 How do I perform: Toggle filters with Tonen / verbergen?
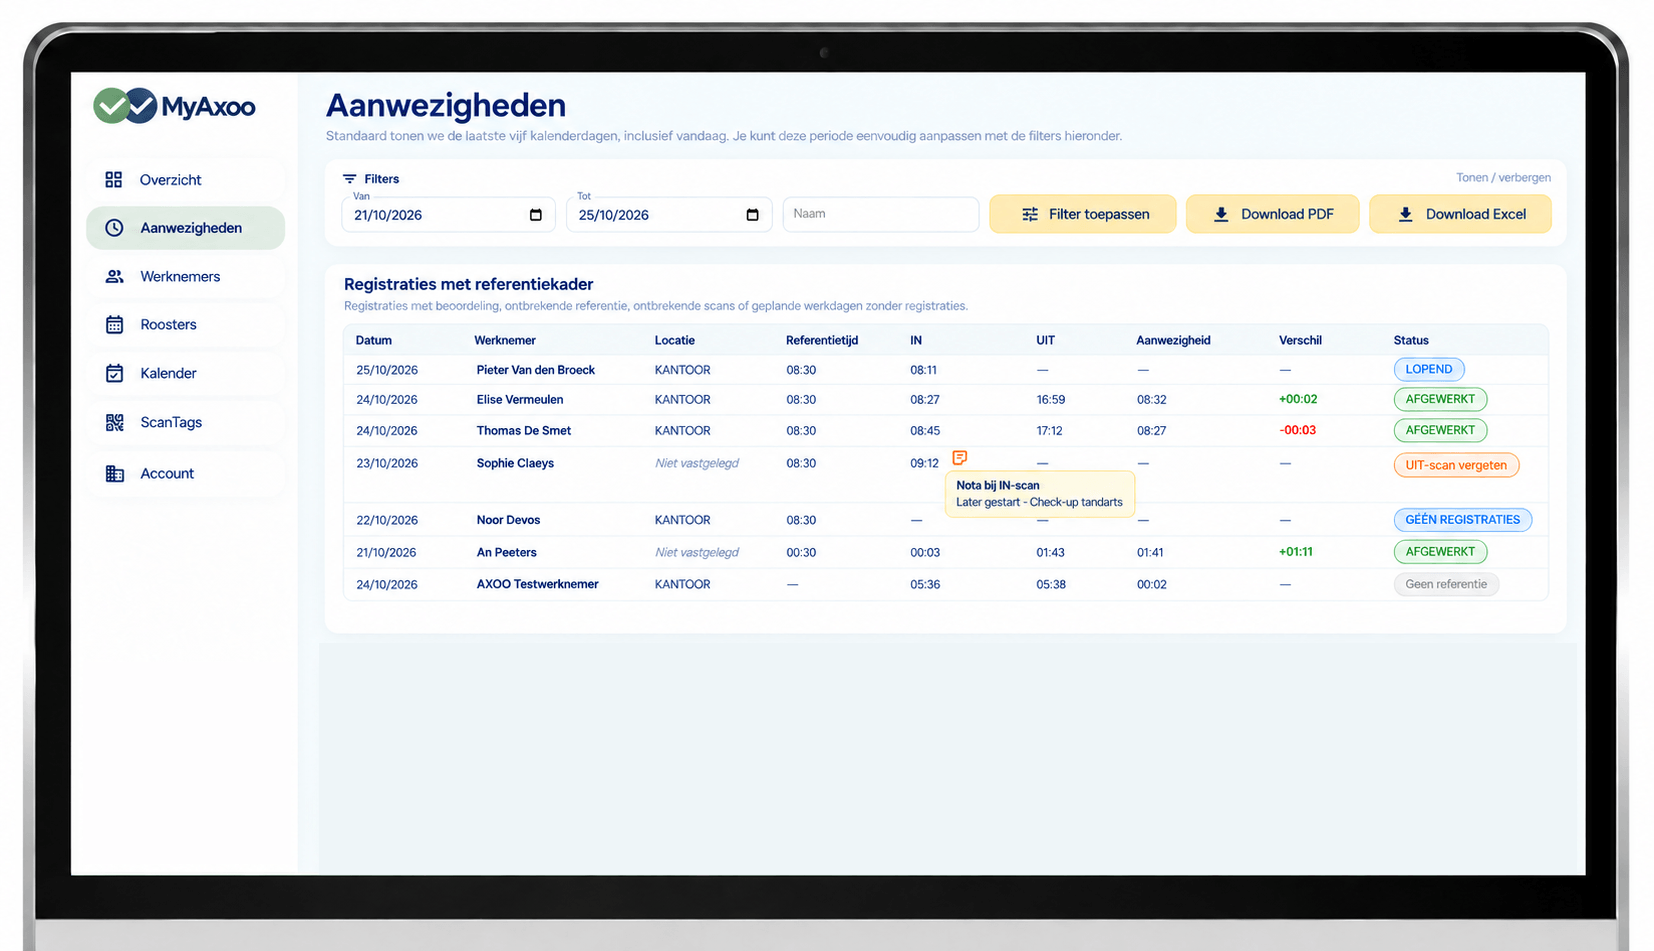(1503, 178)
